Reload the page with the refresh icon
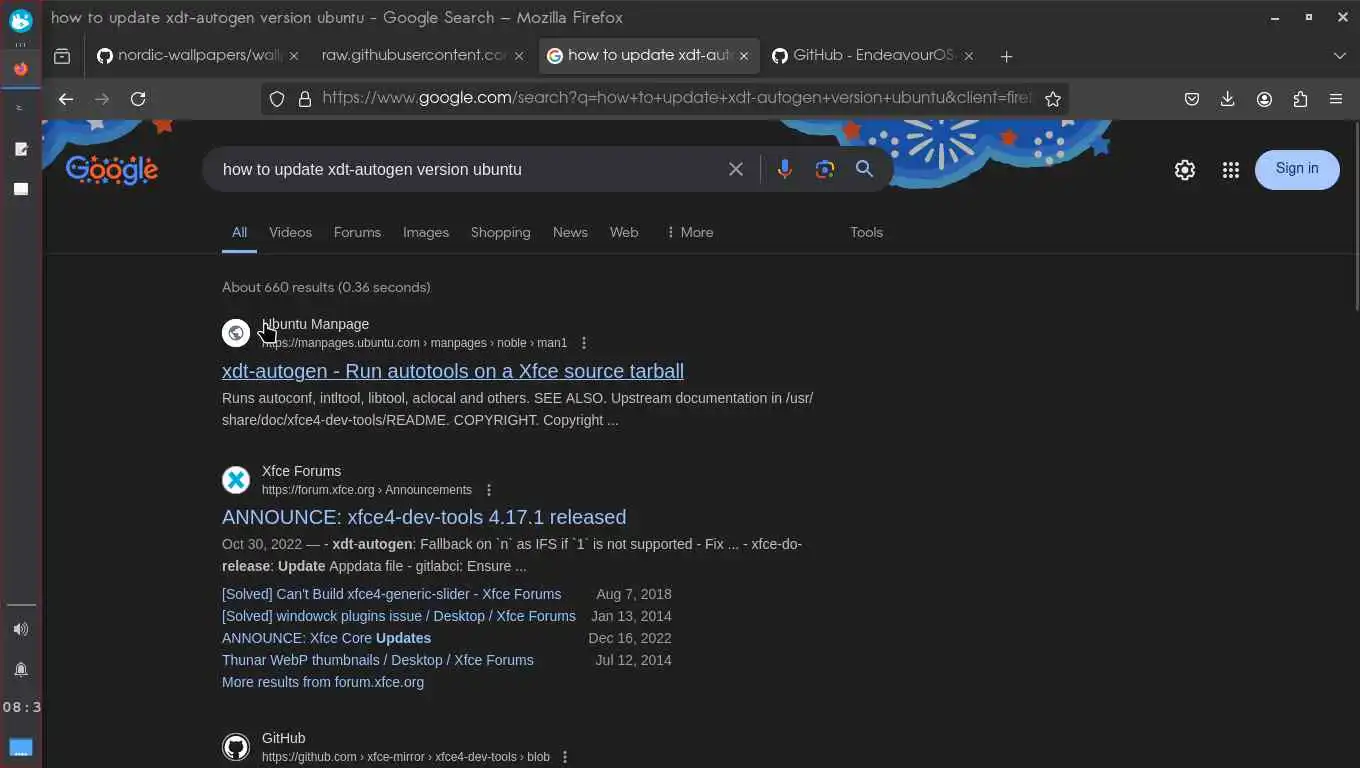The height and width of the screenshot is (768, 1360). (x=138, y=99)
